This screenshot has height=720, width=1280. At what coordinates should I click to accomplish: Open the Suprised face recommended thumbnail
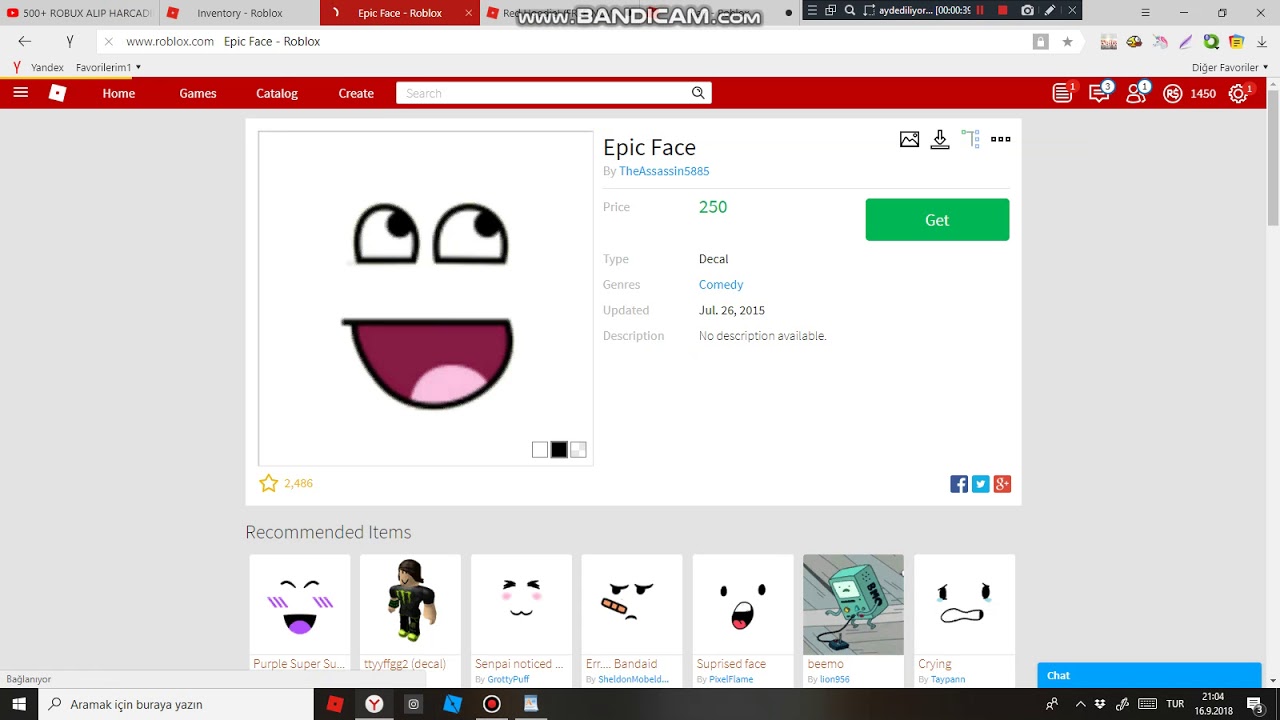pyautogui.click(x=743, y=605)
